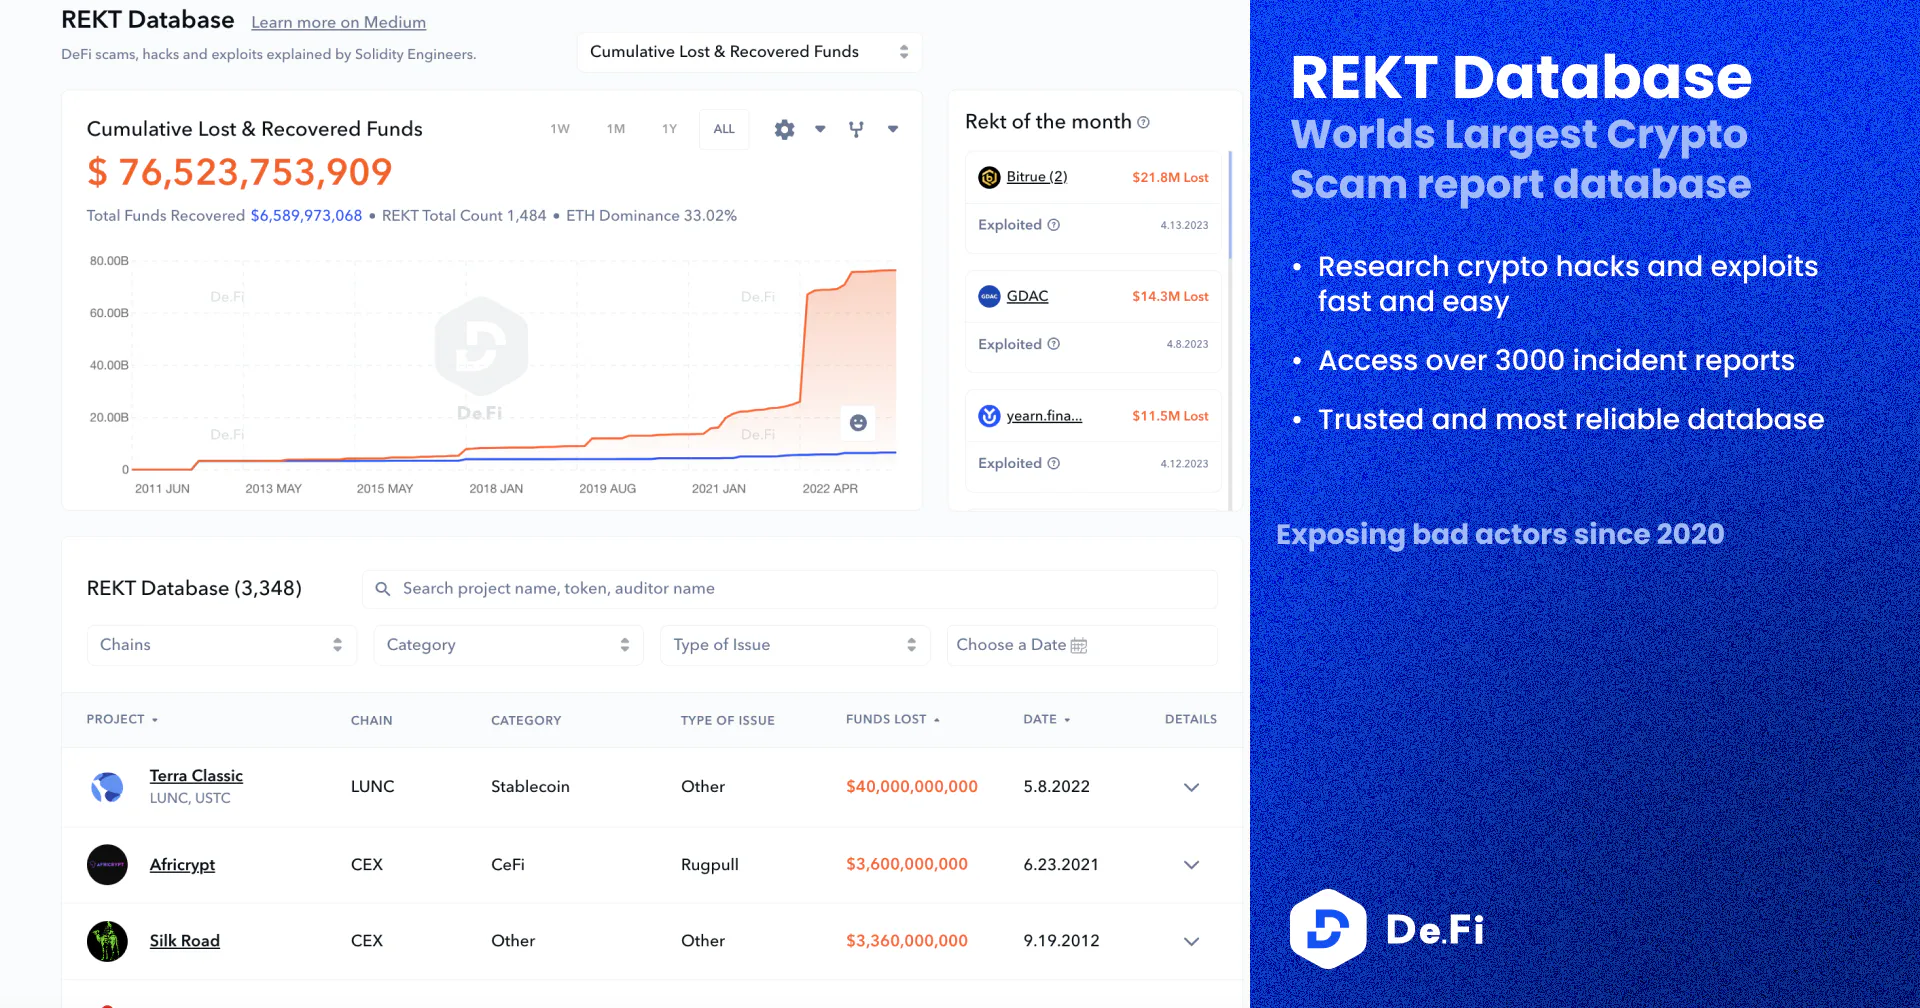Open the Africrypt project link

pos(182,865)
